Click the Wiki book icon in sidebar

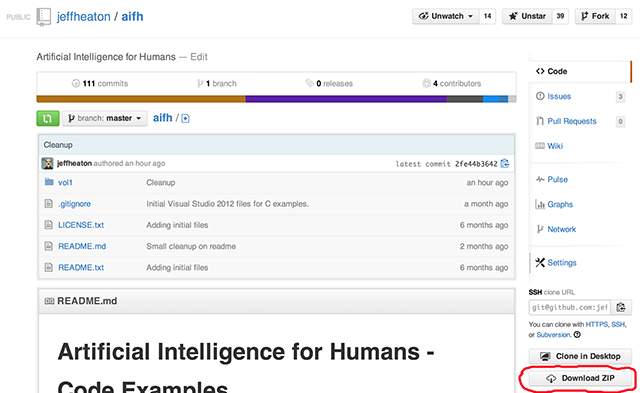click(x=540, y=146)
